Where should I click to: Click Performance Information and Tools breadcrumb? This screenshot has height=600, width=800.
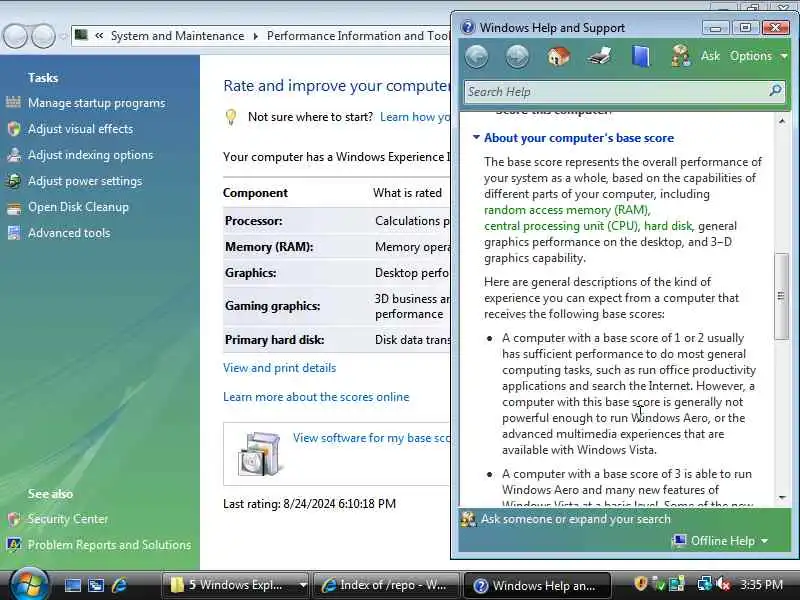click(x=358, y=36)
